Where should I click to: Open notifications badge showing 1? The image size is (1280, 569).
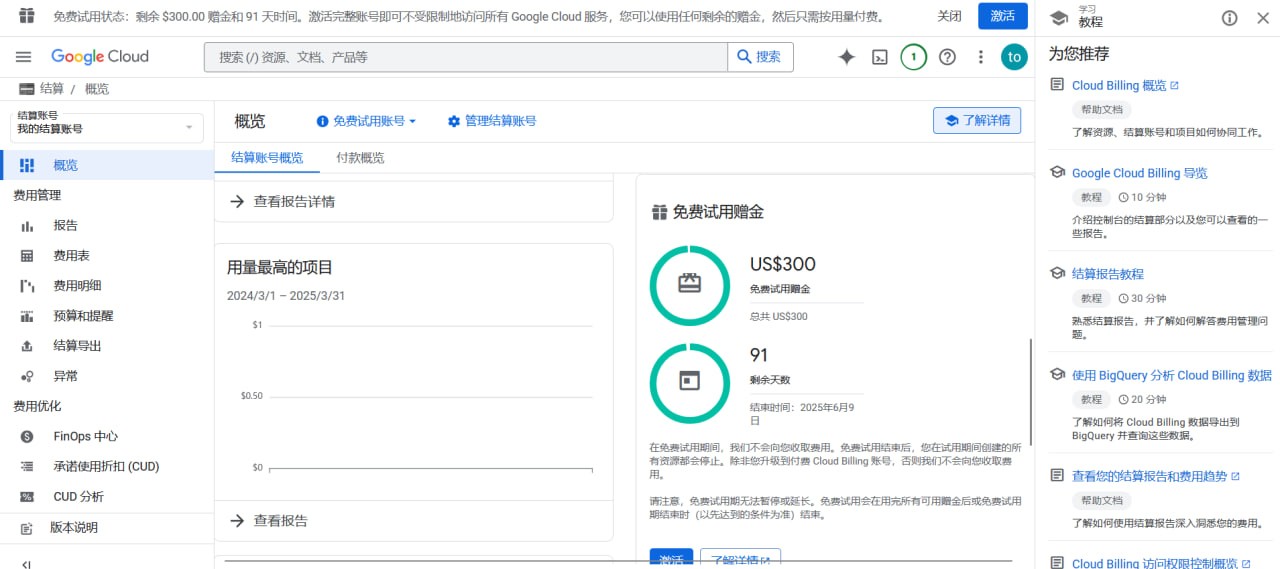point(913,57)
